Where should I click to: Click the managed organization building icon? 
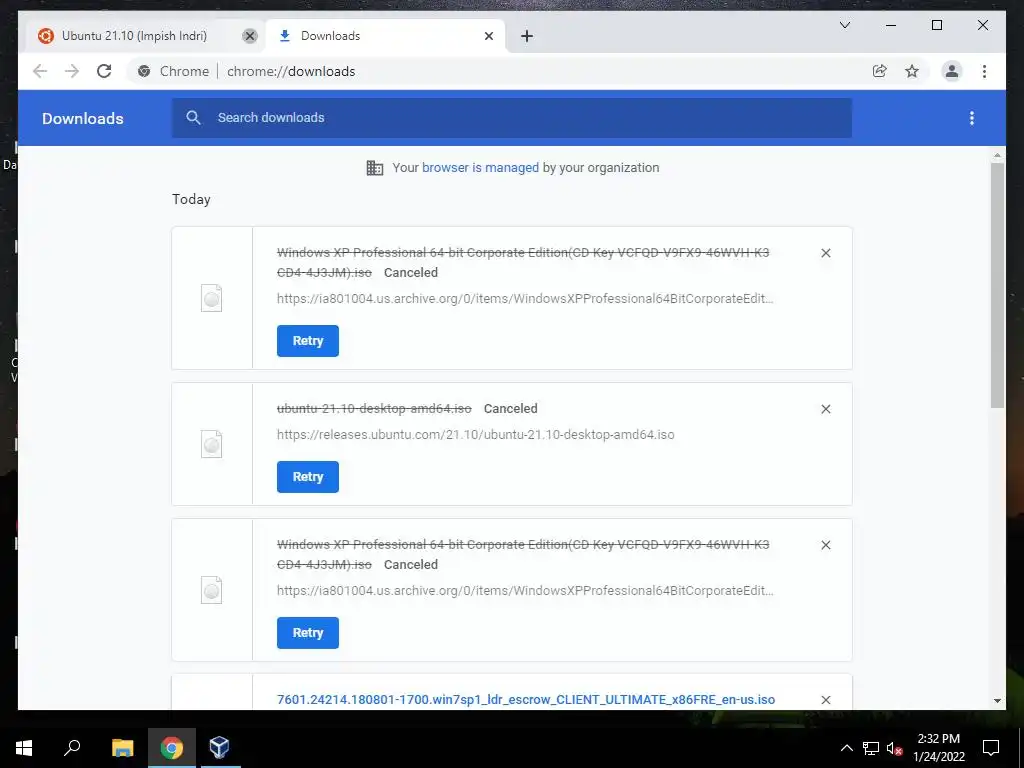click(x=375, y=168)
